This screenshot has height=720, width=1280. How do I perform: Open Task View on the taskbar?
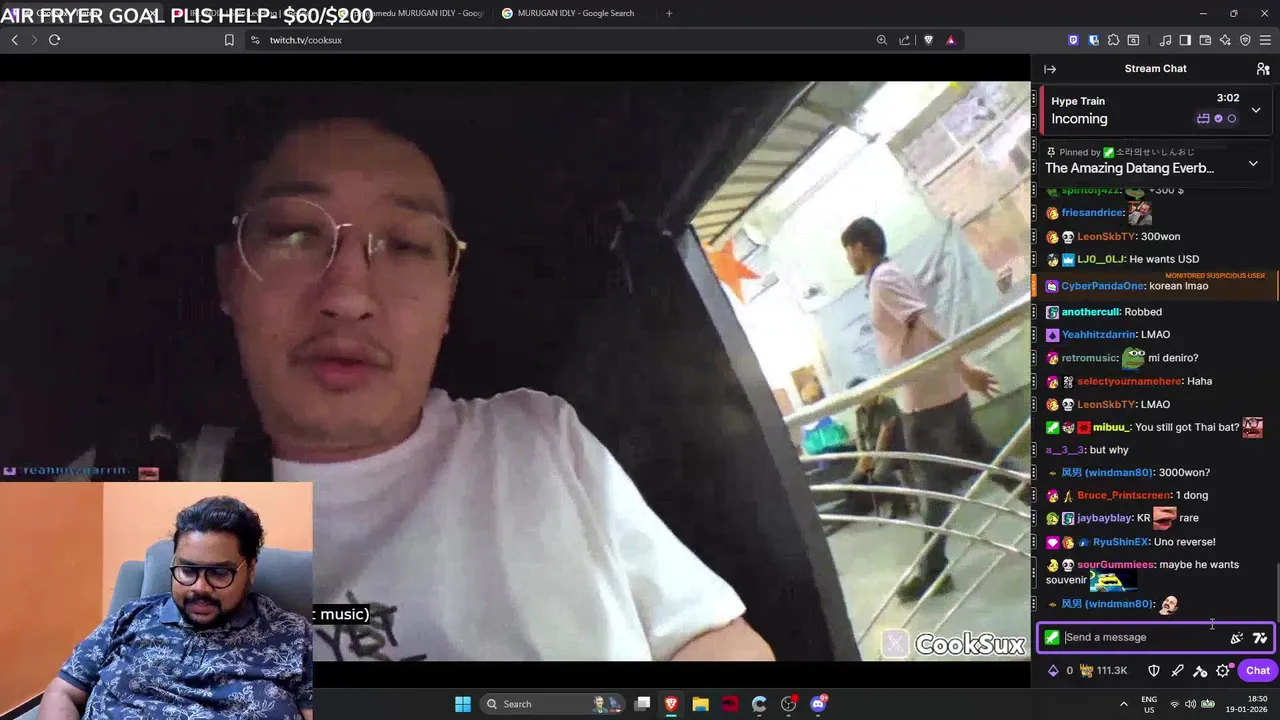click(643, 704)
